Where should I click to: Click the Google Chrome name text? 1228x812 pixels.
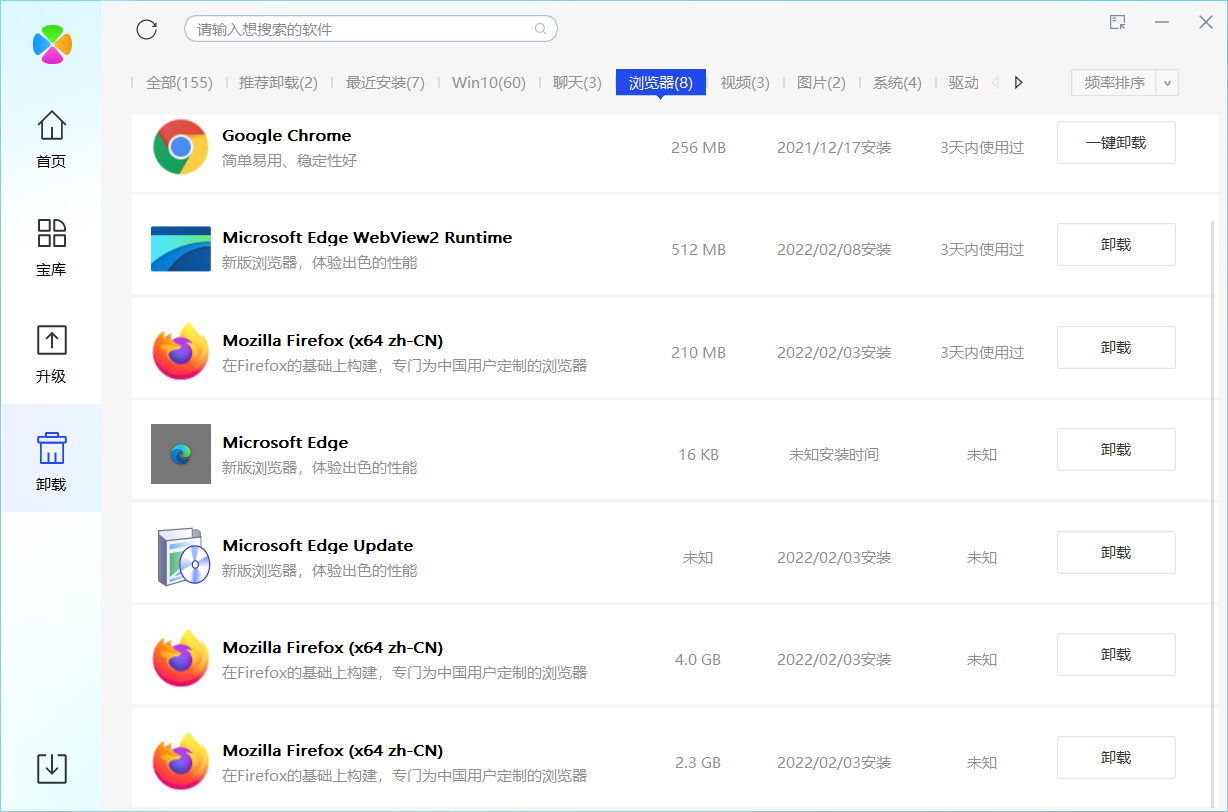[287, 136]
